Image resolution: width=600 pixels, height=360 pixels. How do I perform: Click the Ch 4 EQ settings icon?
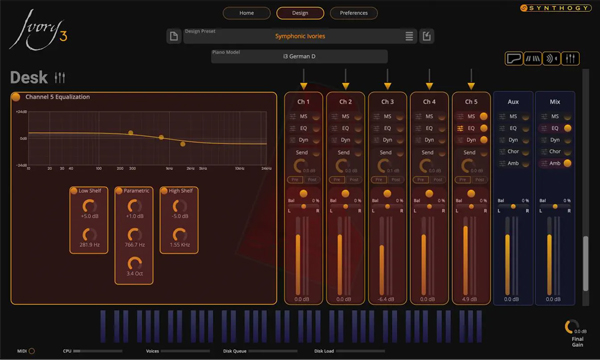point(418,128)
